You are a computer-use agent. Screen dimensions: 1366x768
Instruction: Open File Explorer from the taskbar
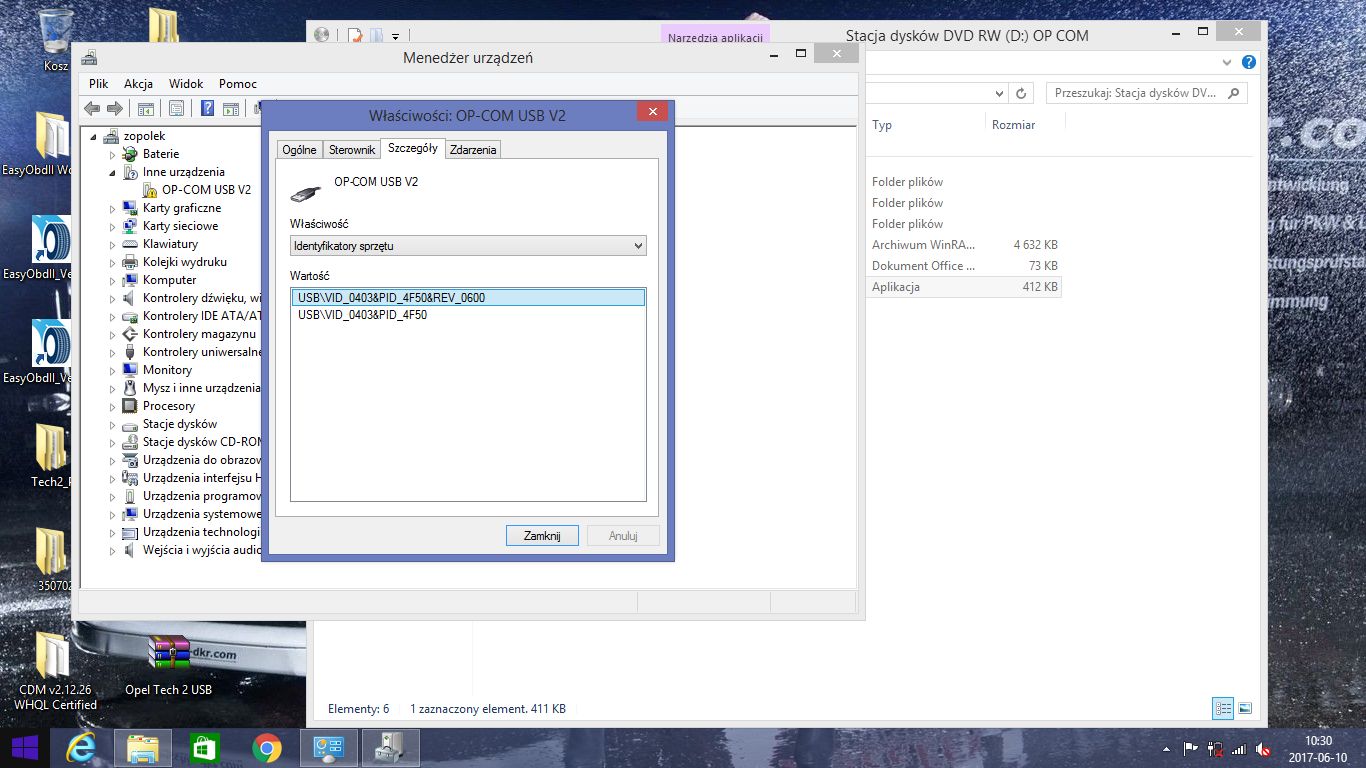pyautogui.click(x=143, y=748)
